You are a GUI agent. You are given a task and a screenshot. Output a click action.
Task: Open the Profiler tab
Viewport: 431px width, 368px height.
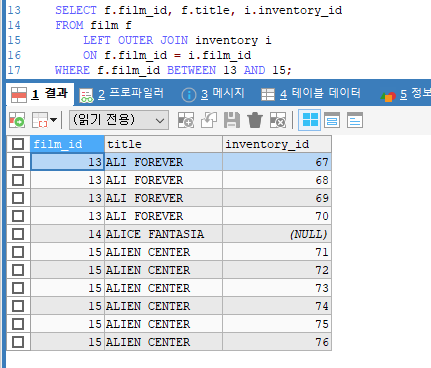point(122,94)
